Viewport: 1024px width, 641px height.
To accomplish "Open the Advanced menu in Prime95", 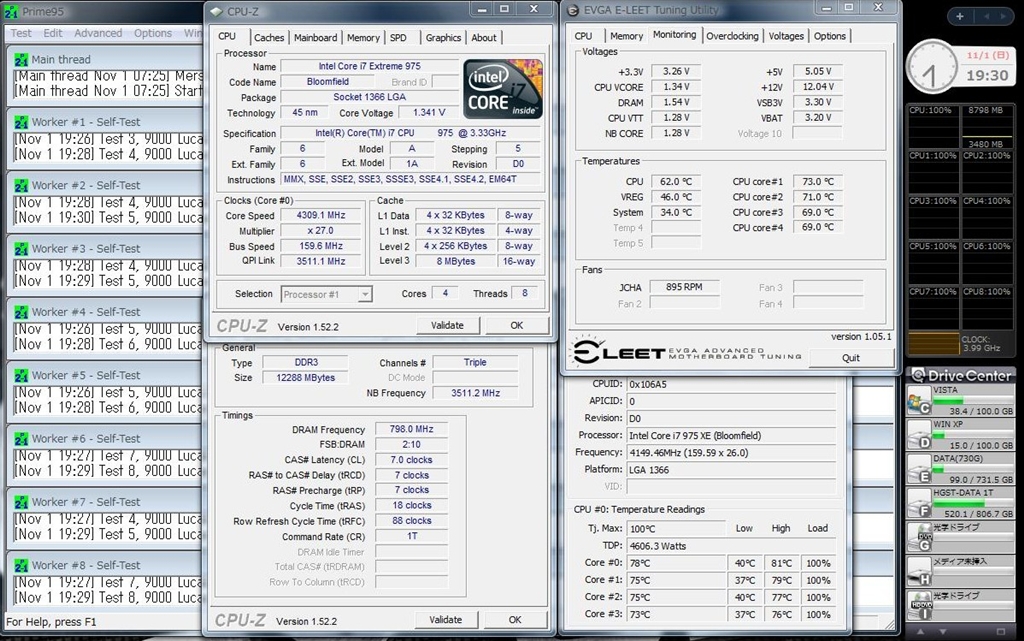I will coord(98,33).
